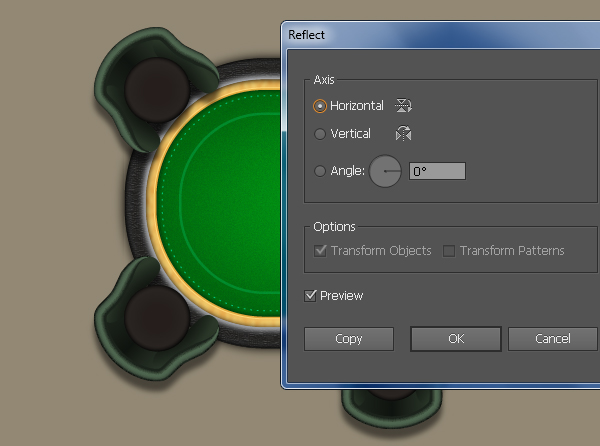
Task: Click the Copy button
Action: click(x=349, y=339)
